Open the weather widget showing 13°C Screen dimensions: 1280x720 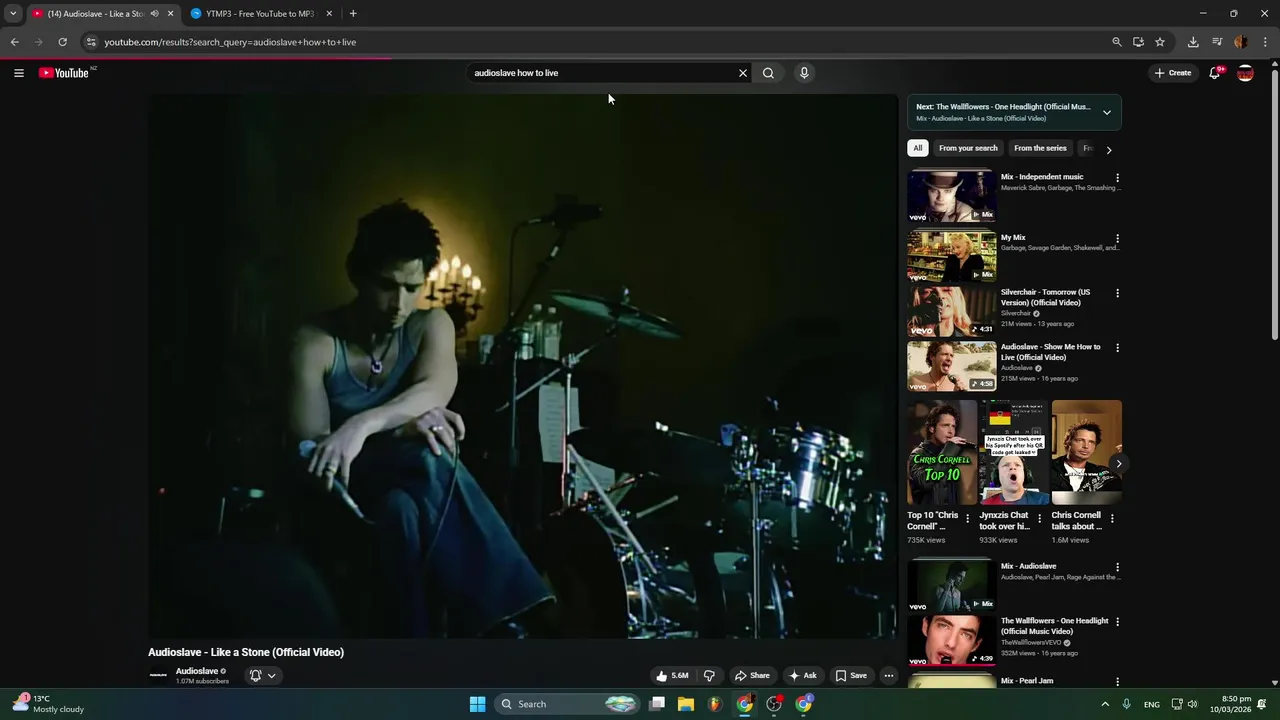click(x=48, y=704)
